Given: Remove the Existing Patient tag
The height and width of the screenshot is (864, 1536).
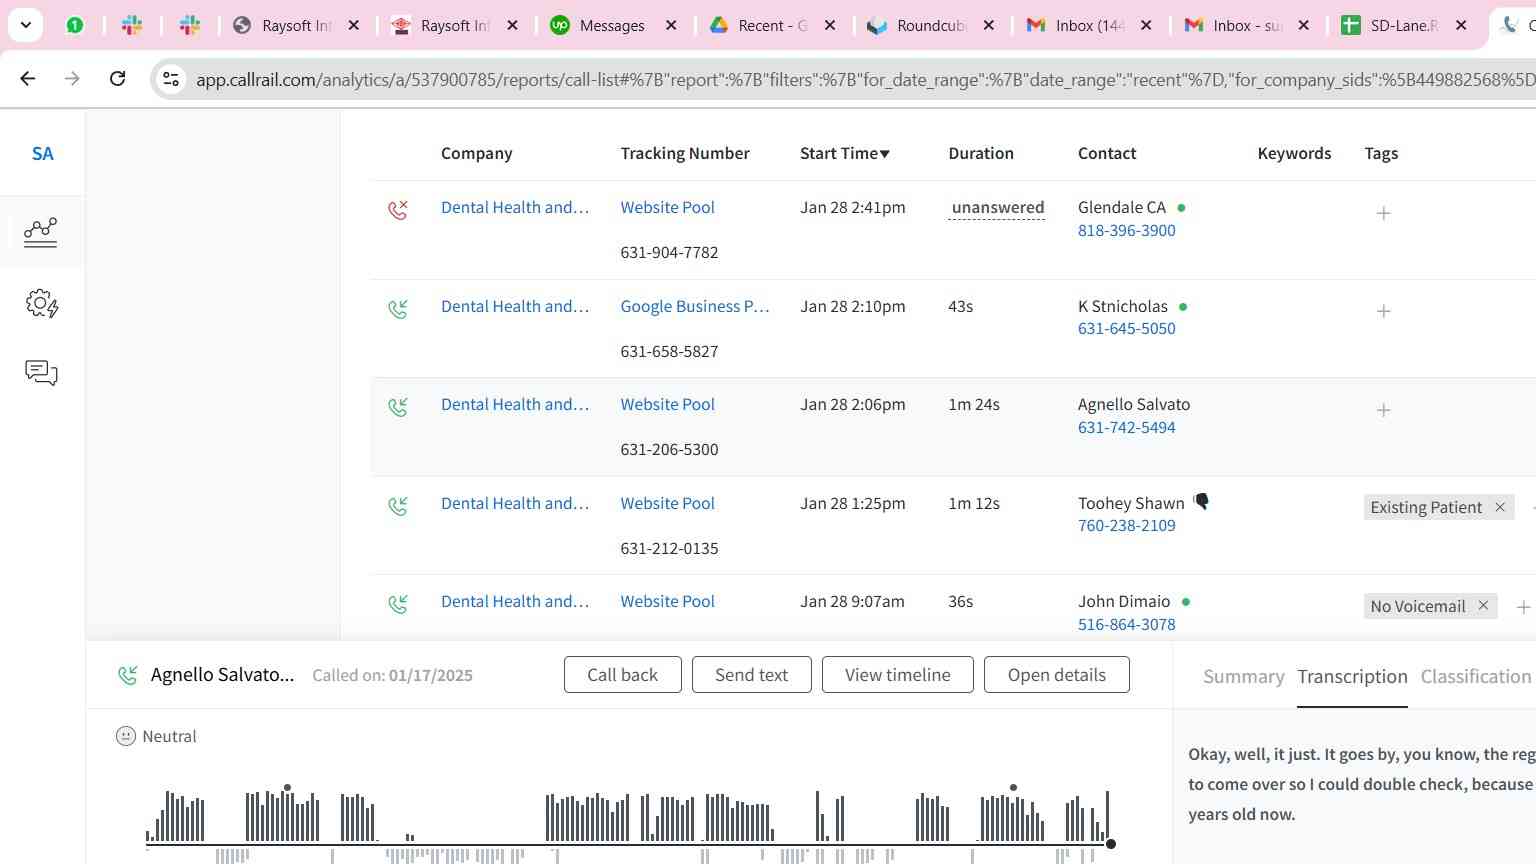Looking at the screenshot, I should click(x=1500, y=507).
